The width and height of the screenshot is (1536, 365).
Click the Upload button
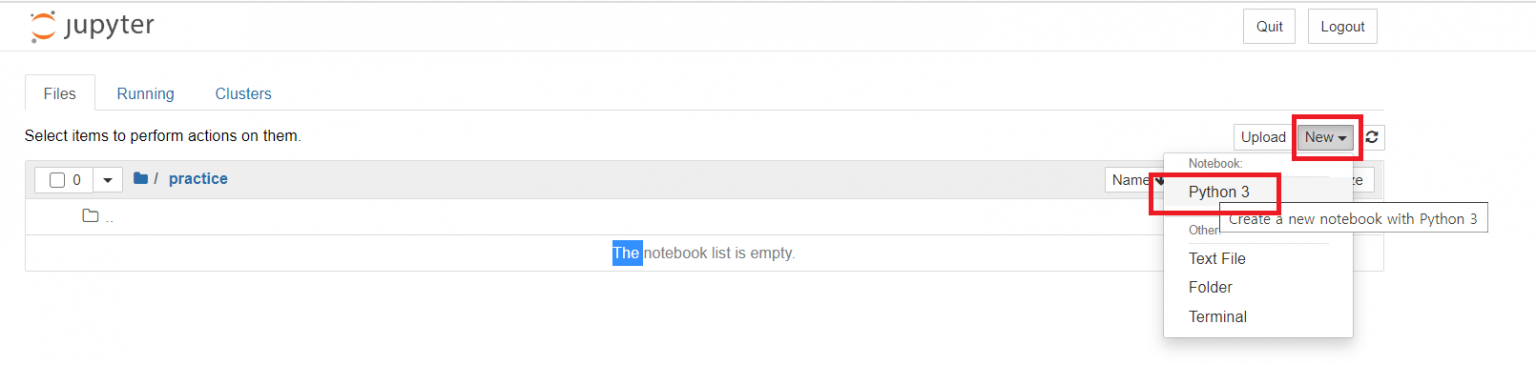click(1263, 137)
